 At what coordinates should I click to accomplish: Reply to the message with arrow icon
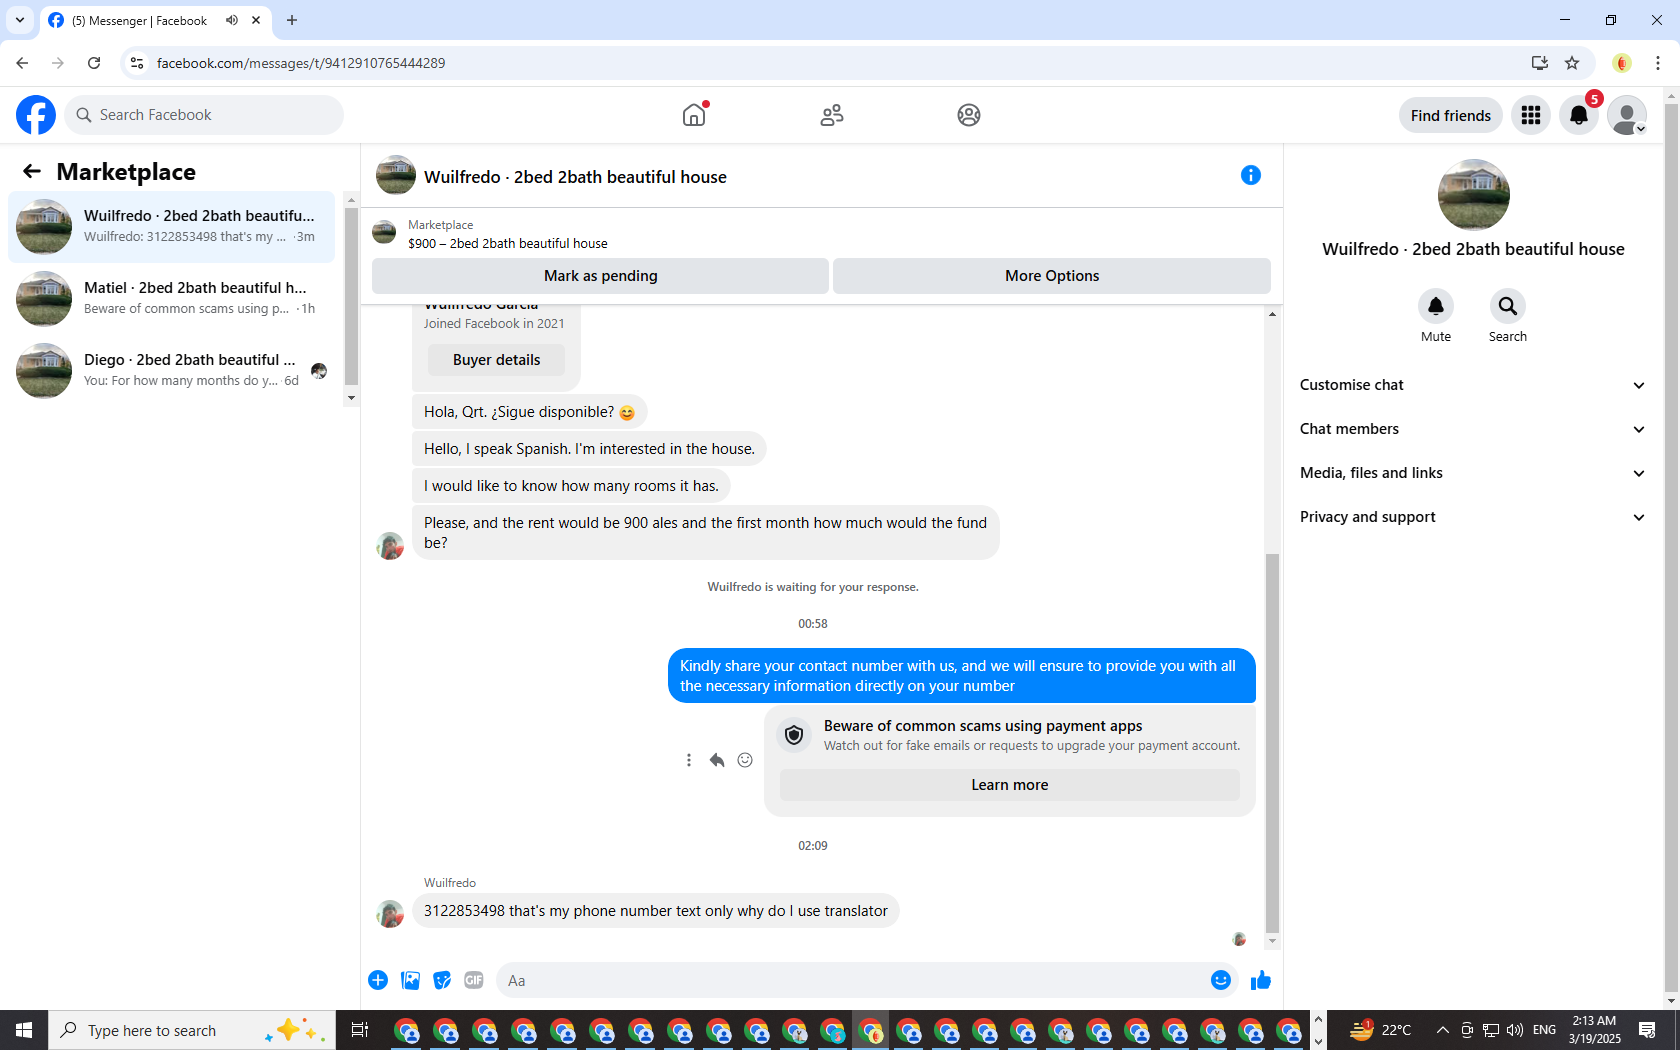tap(717, 760)
